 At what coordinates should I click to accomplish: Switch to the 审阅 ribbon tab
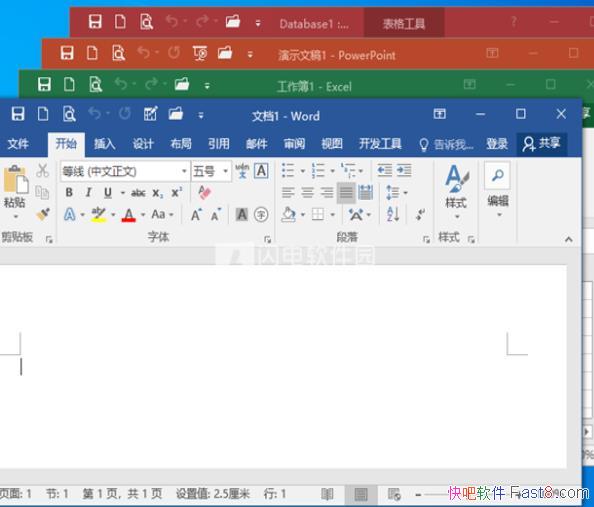tap(294, 144)
